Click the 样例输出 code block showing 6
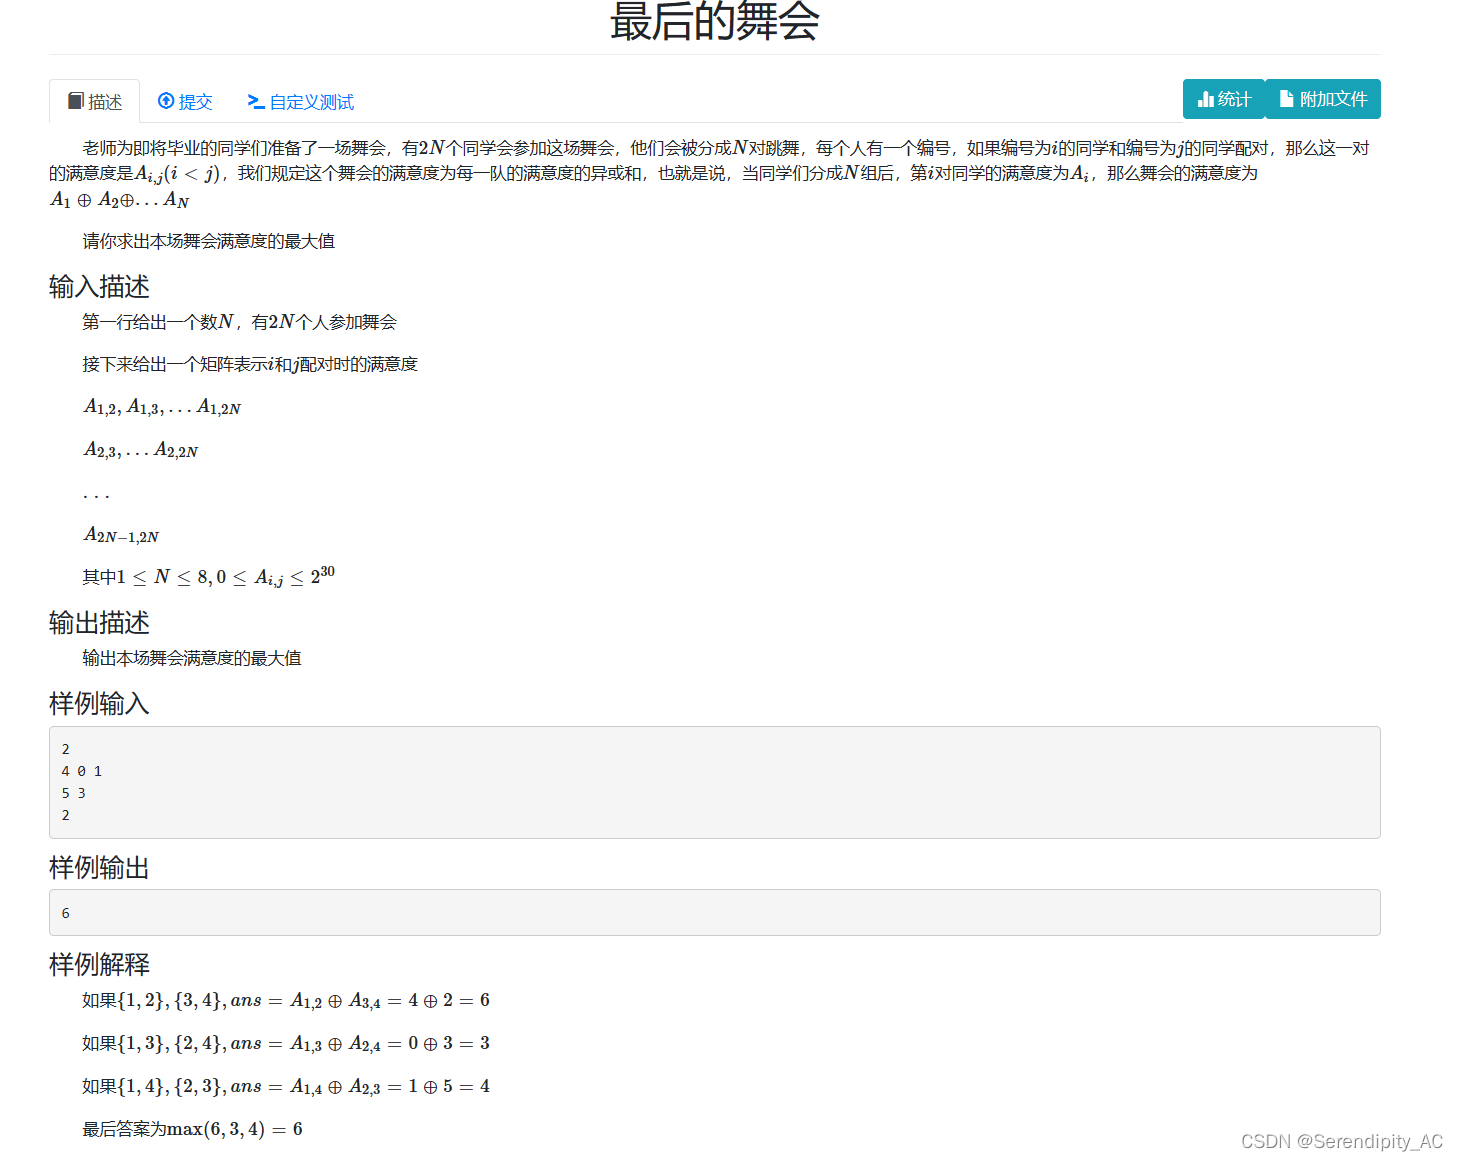 coord(715,912)
